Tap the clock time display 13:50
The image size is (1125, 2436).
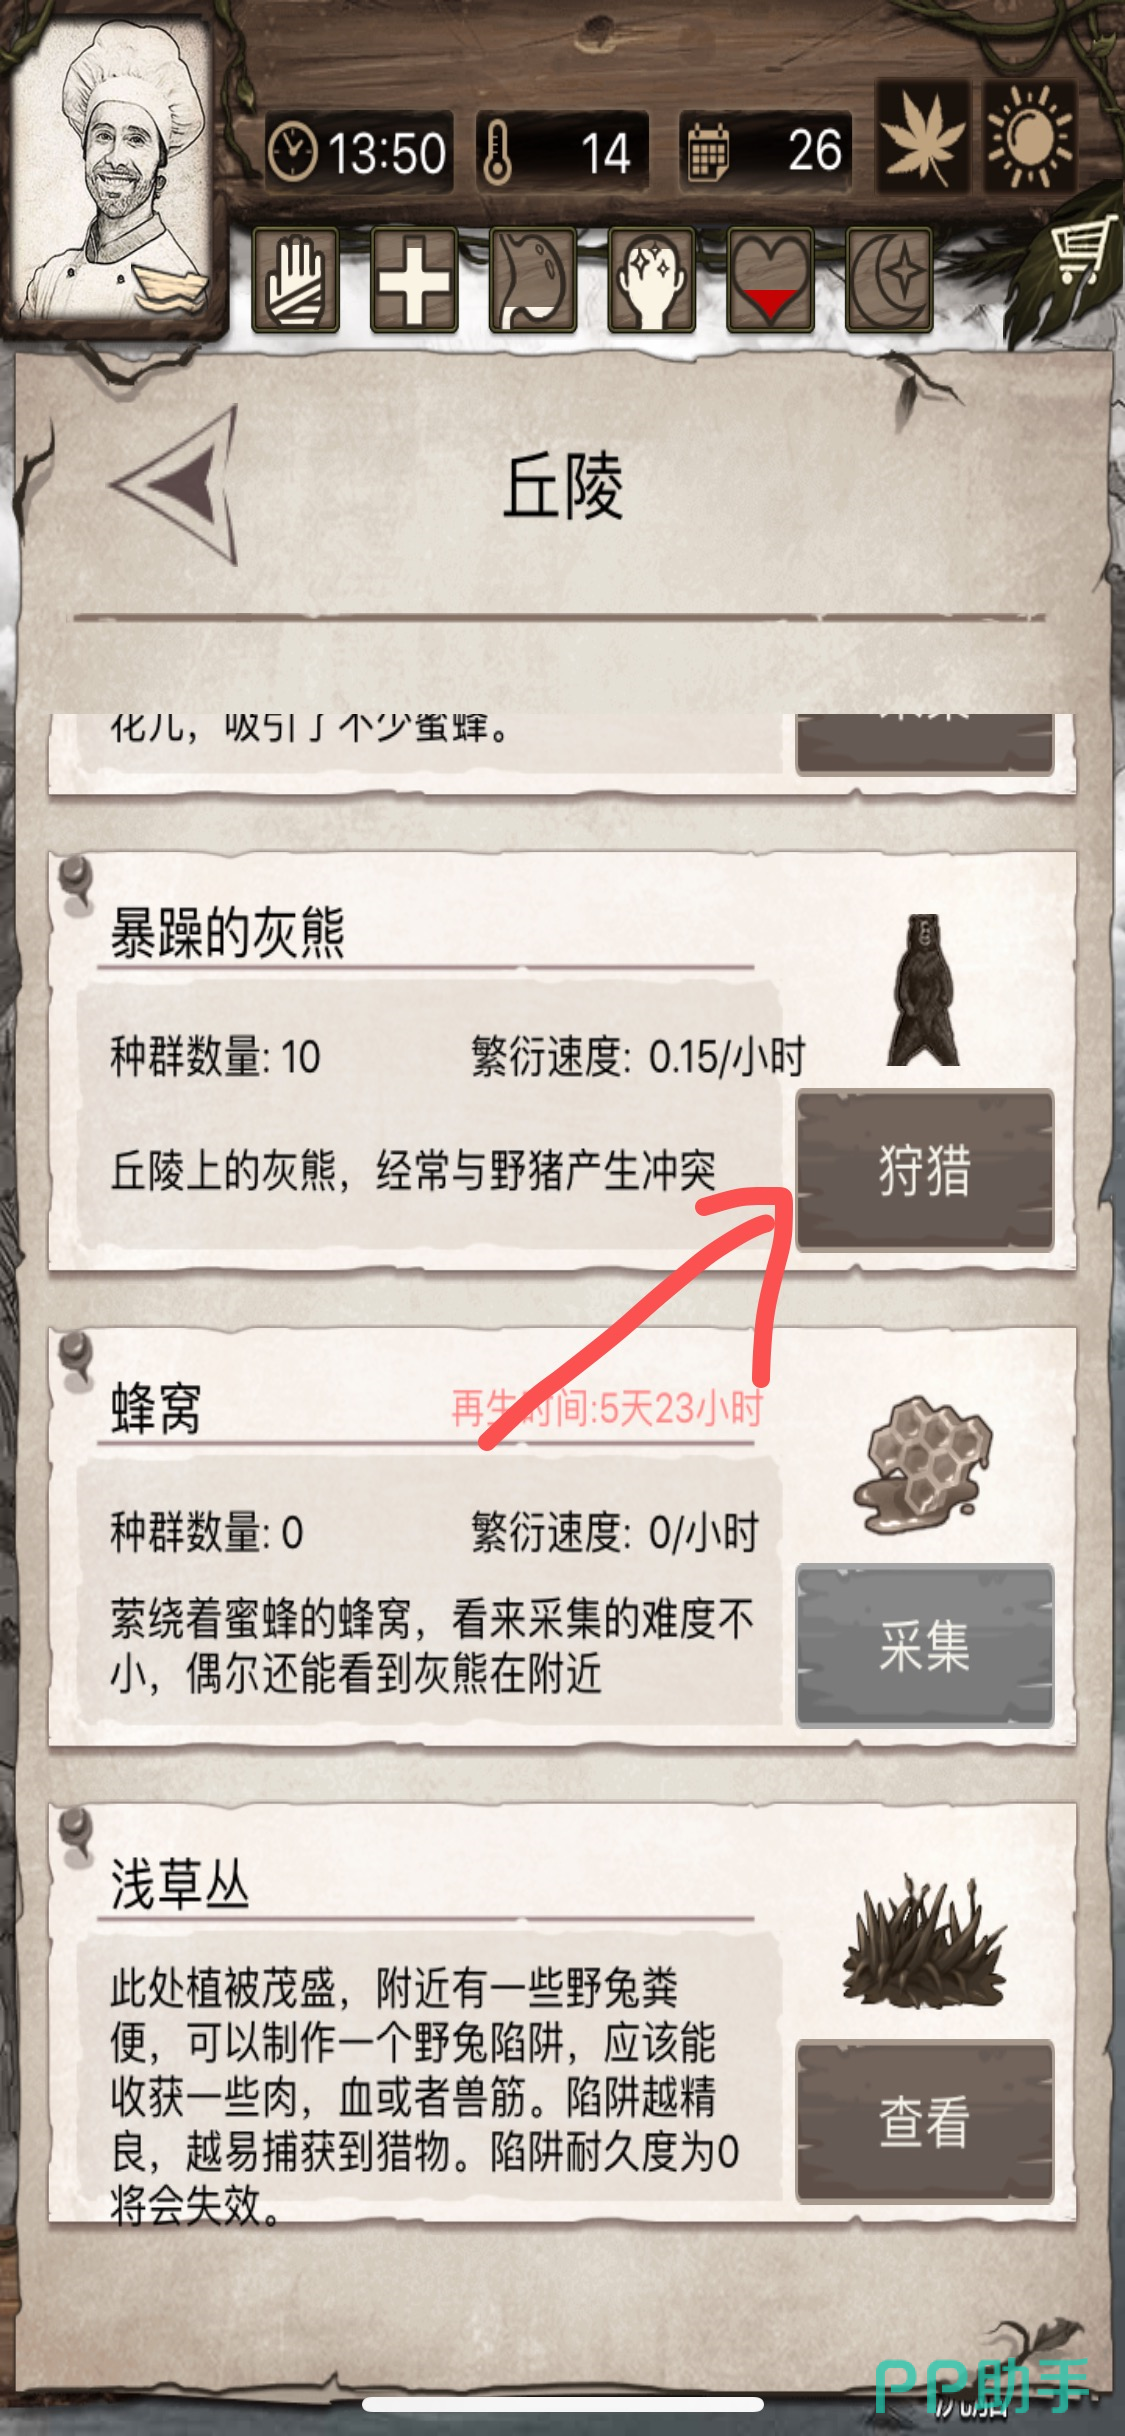point(358,152)
